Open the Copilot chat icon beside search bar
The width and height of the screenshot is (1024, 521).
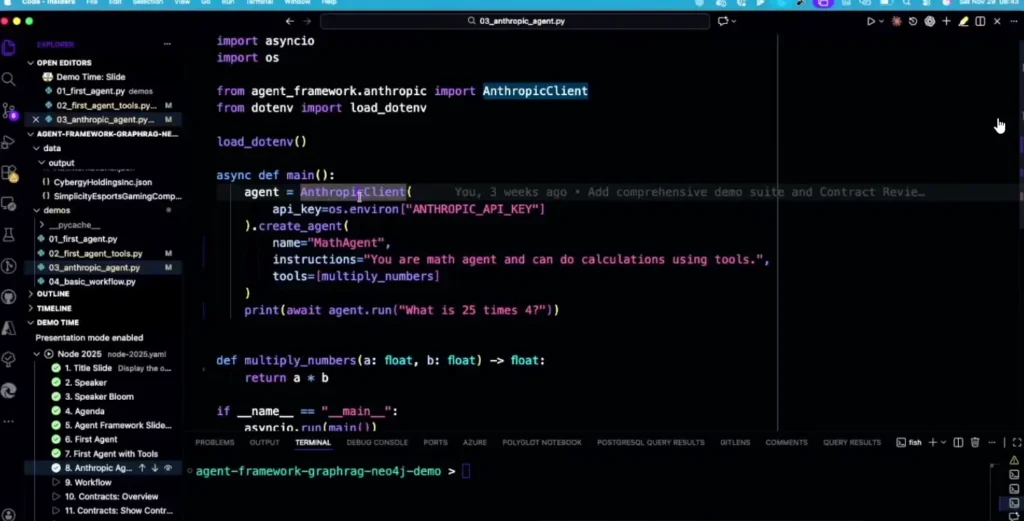point(722,21)
